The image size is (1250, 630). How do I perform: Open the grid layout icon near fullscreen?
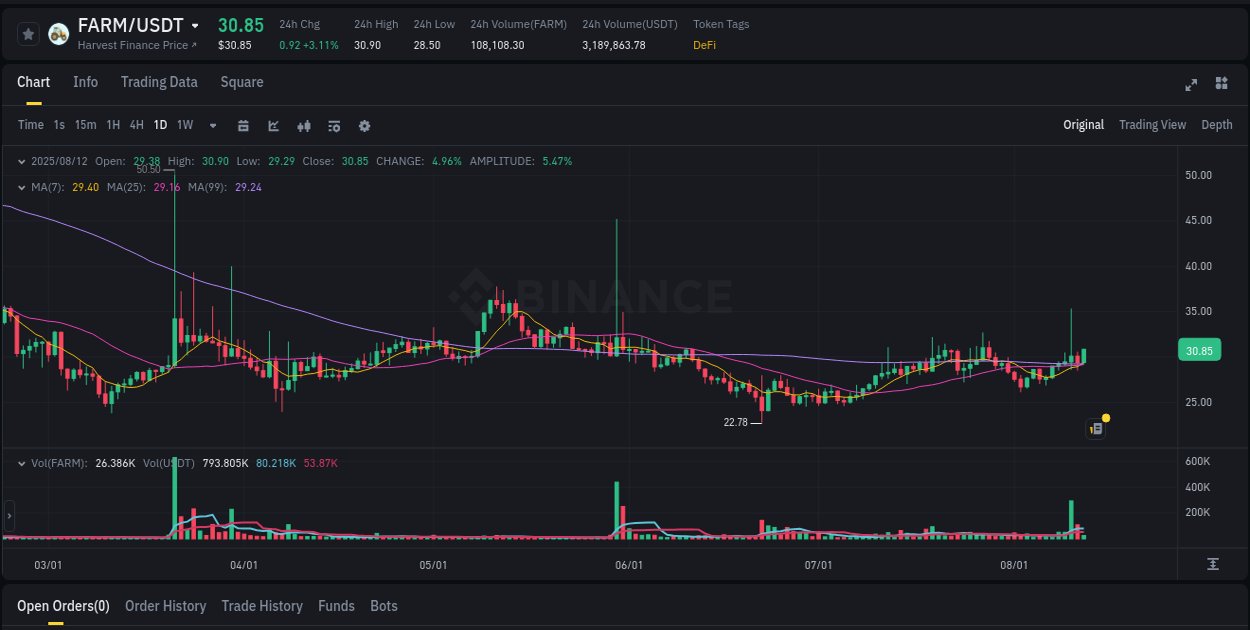1220,85
